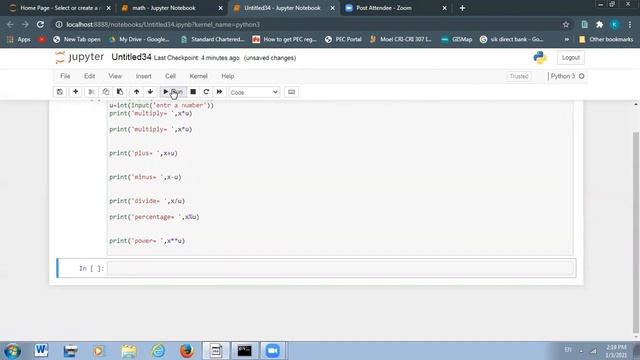
Task: Open the Windows Start menu
Action: [12, 351]
